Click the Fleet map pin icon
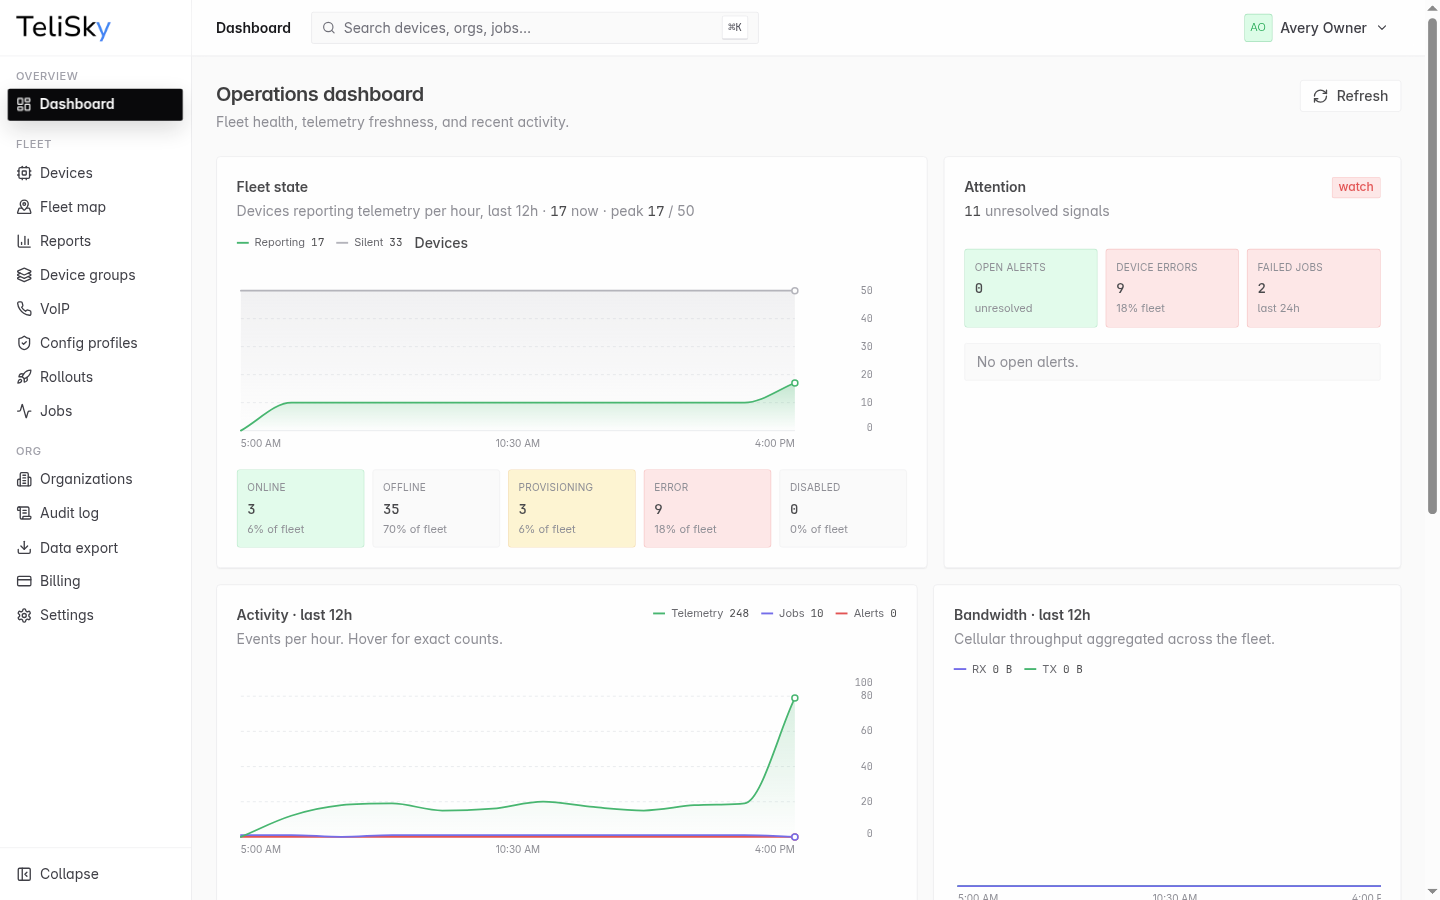 point(24,207)
